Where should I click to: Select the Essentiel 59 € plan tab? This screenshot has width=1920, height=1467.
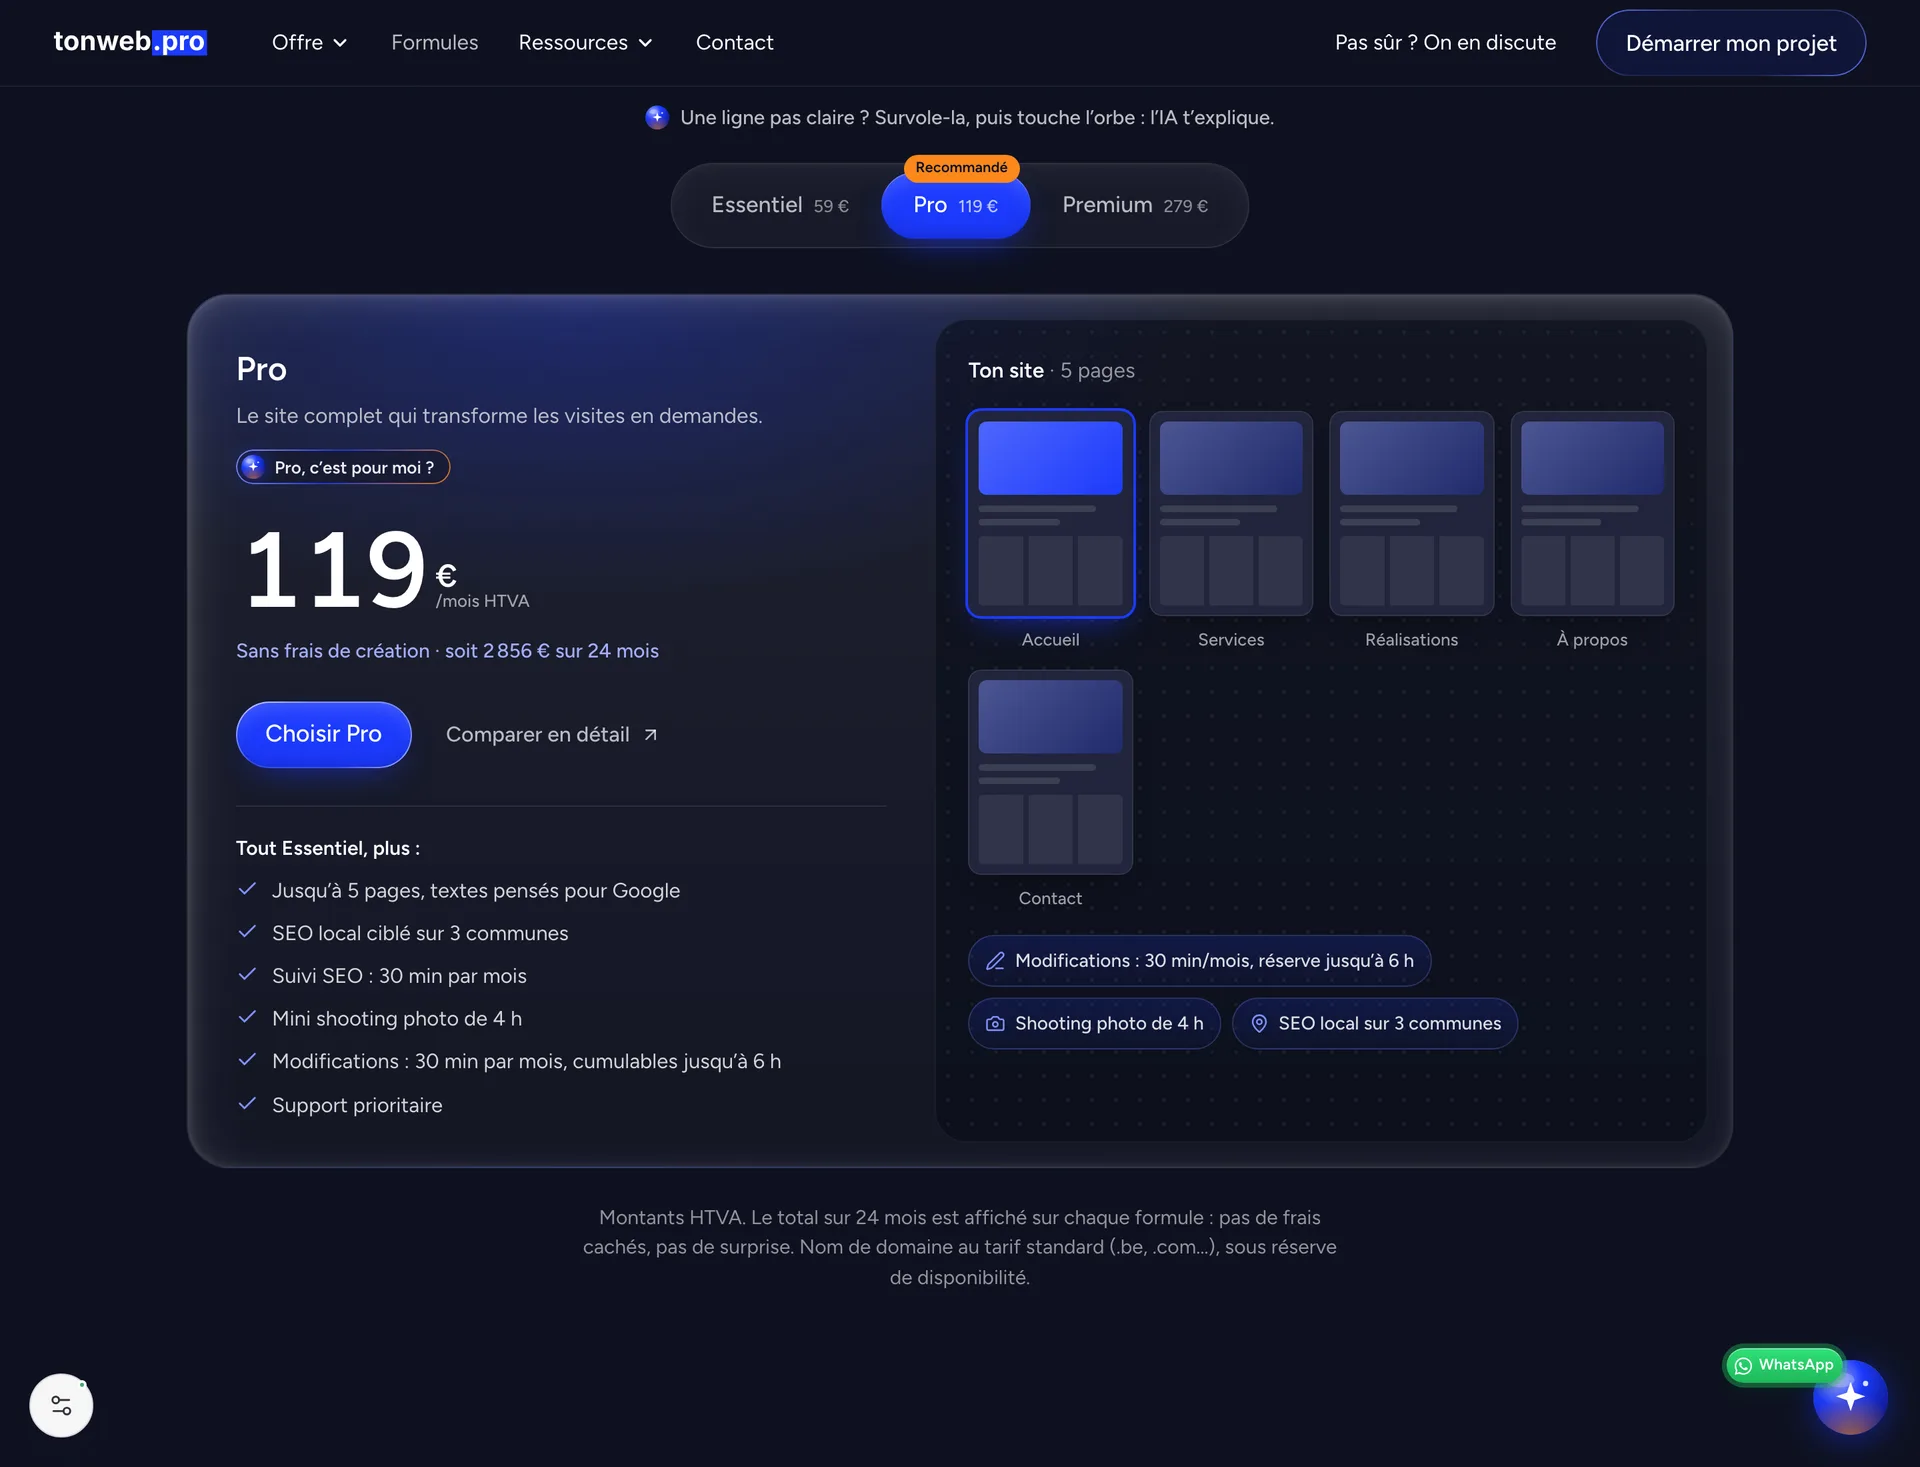click(780, 205)
